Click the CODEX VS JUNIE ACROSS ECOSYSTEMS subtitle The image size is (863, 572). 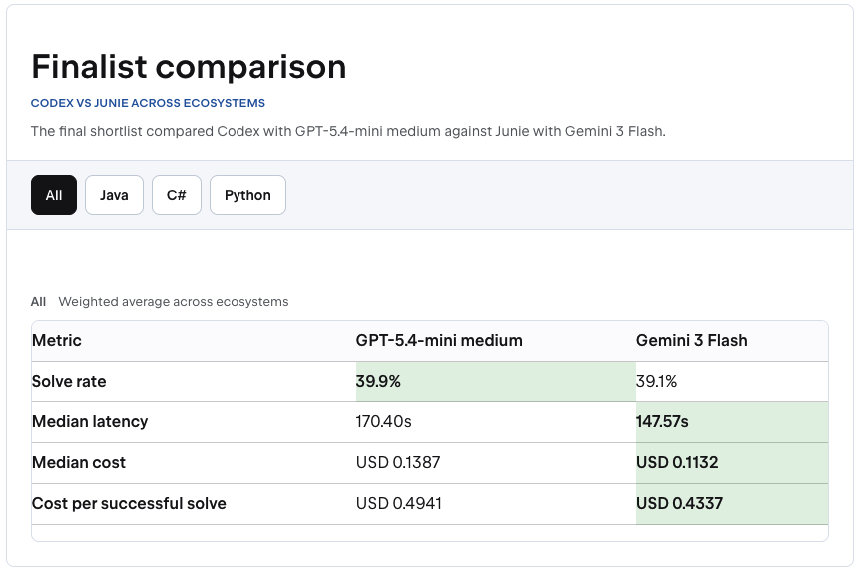coord(148,103)
